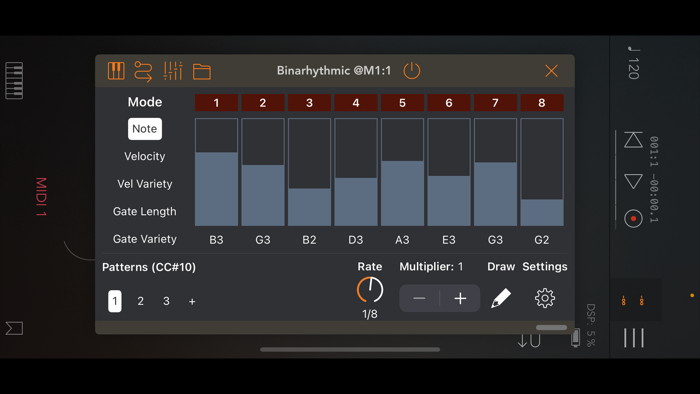The image size is (700, 394).
Task: Toggle step 1 header button
Action: [x=217, y=103]
